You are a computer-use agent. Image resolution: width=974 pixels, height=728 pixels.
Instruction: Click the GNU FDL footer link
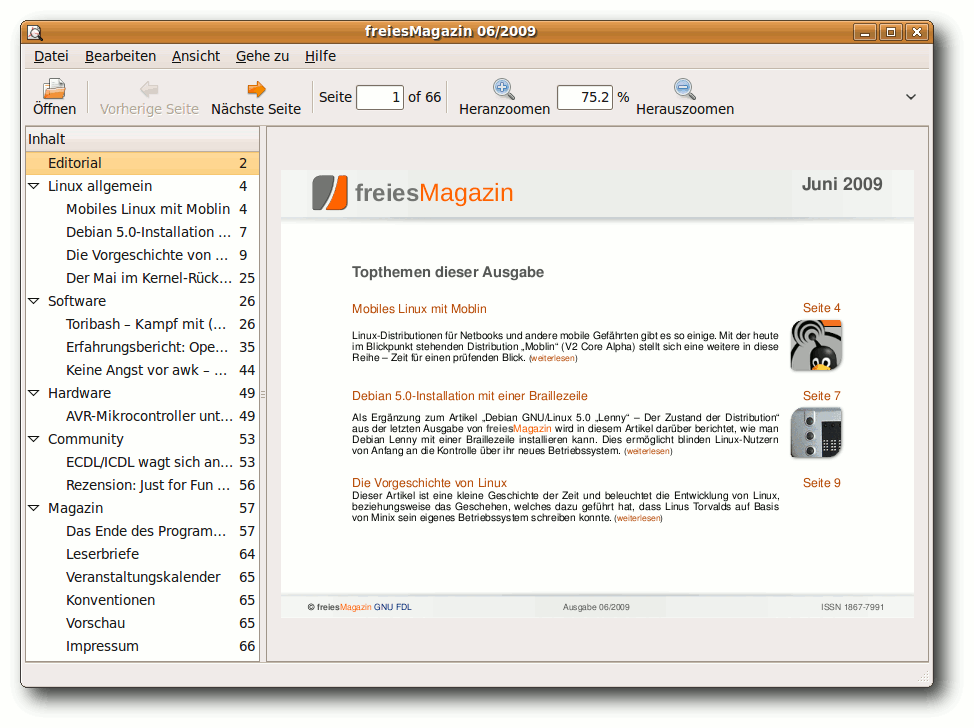tap(393, 607)
